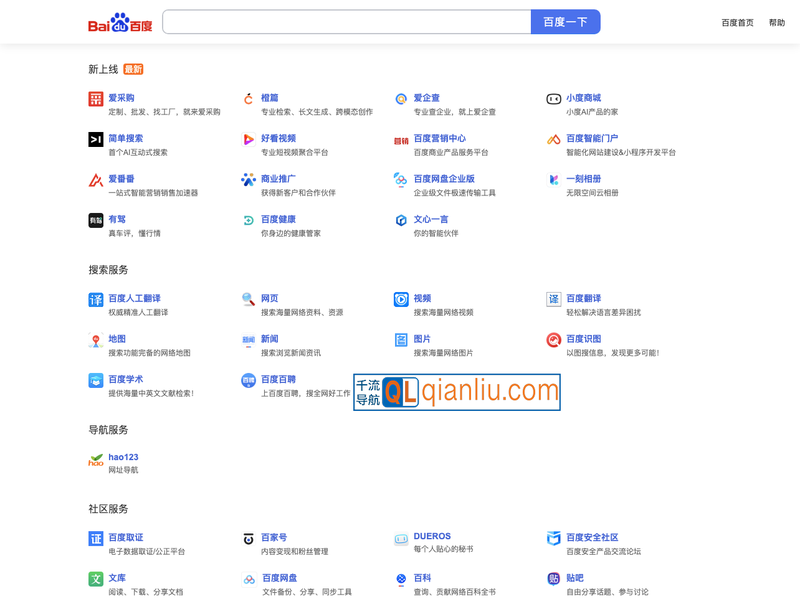
Task: Open 帮助 in the top navigation
Action: pos(776,23)
